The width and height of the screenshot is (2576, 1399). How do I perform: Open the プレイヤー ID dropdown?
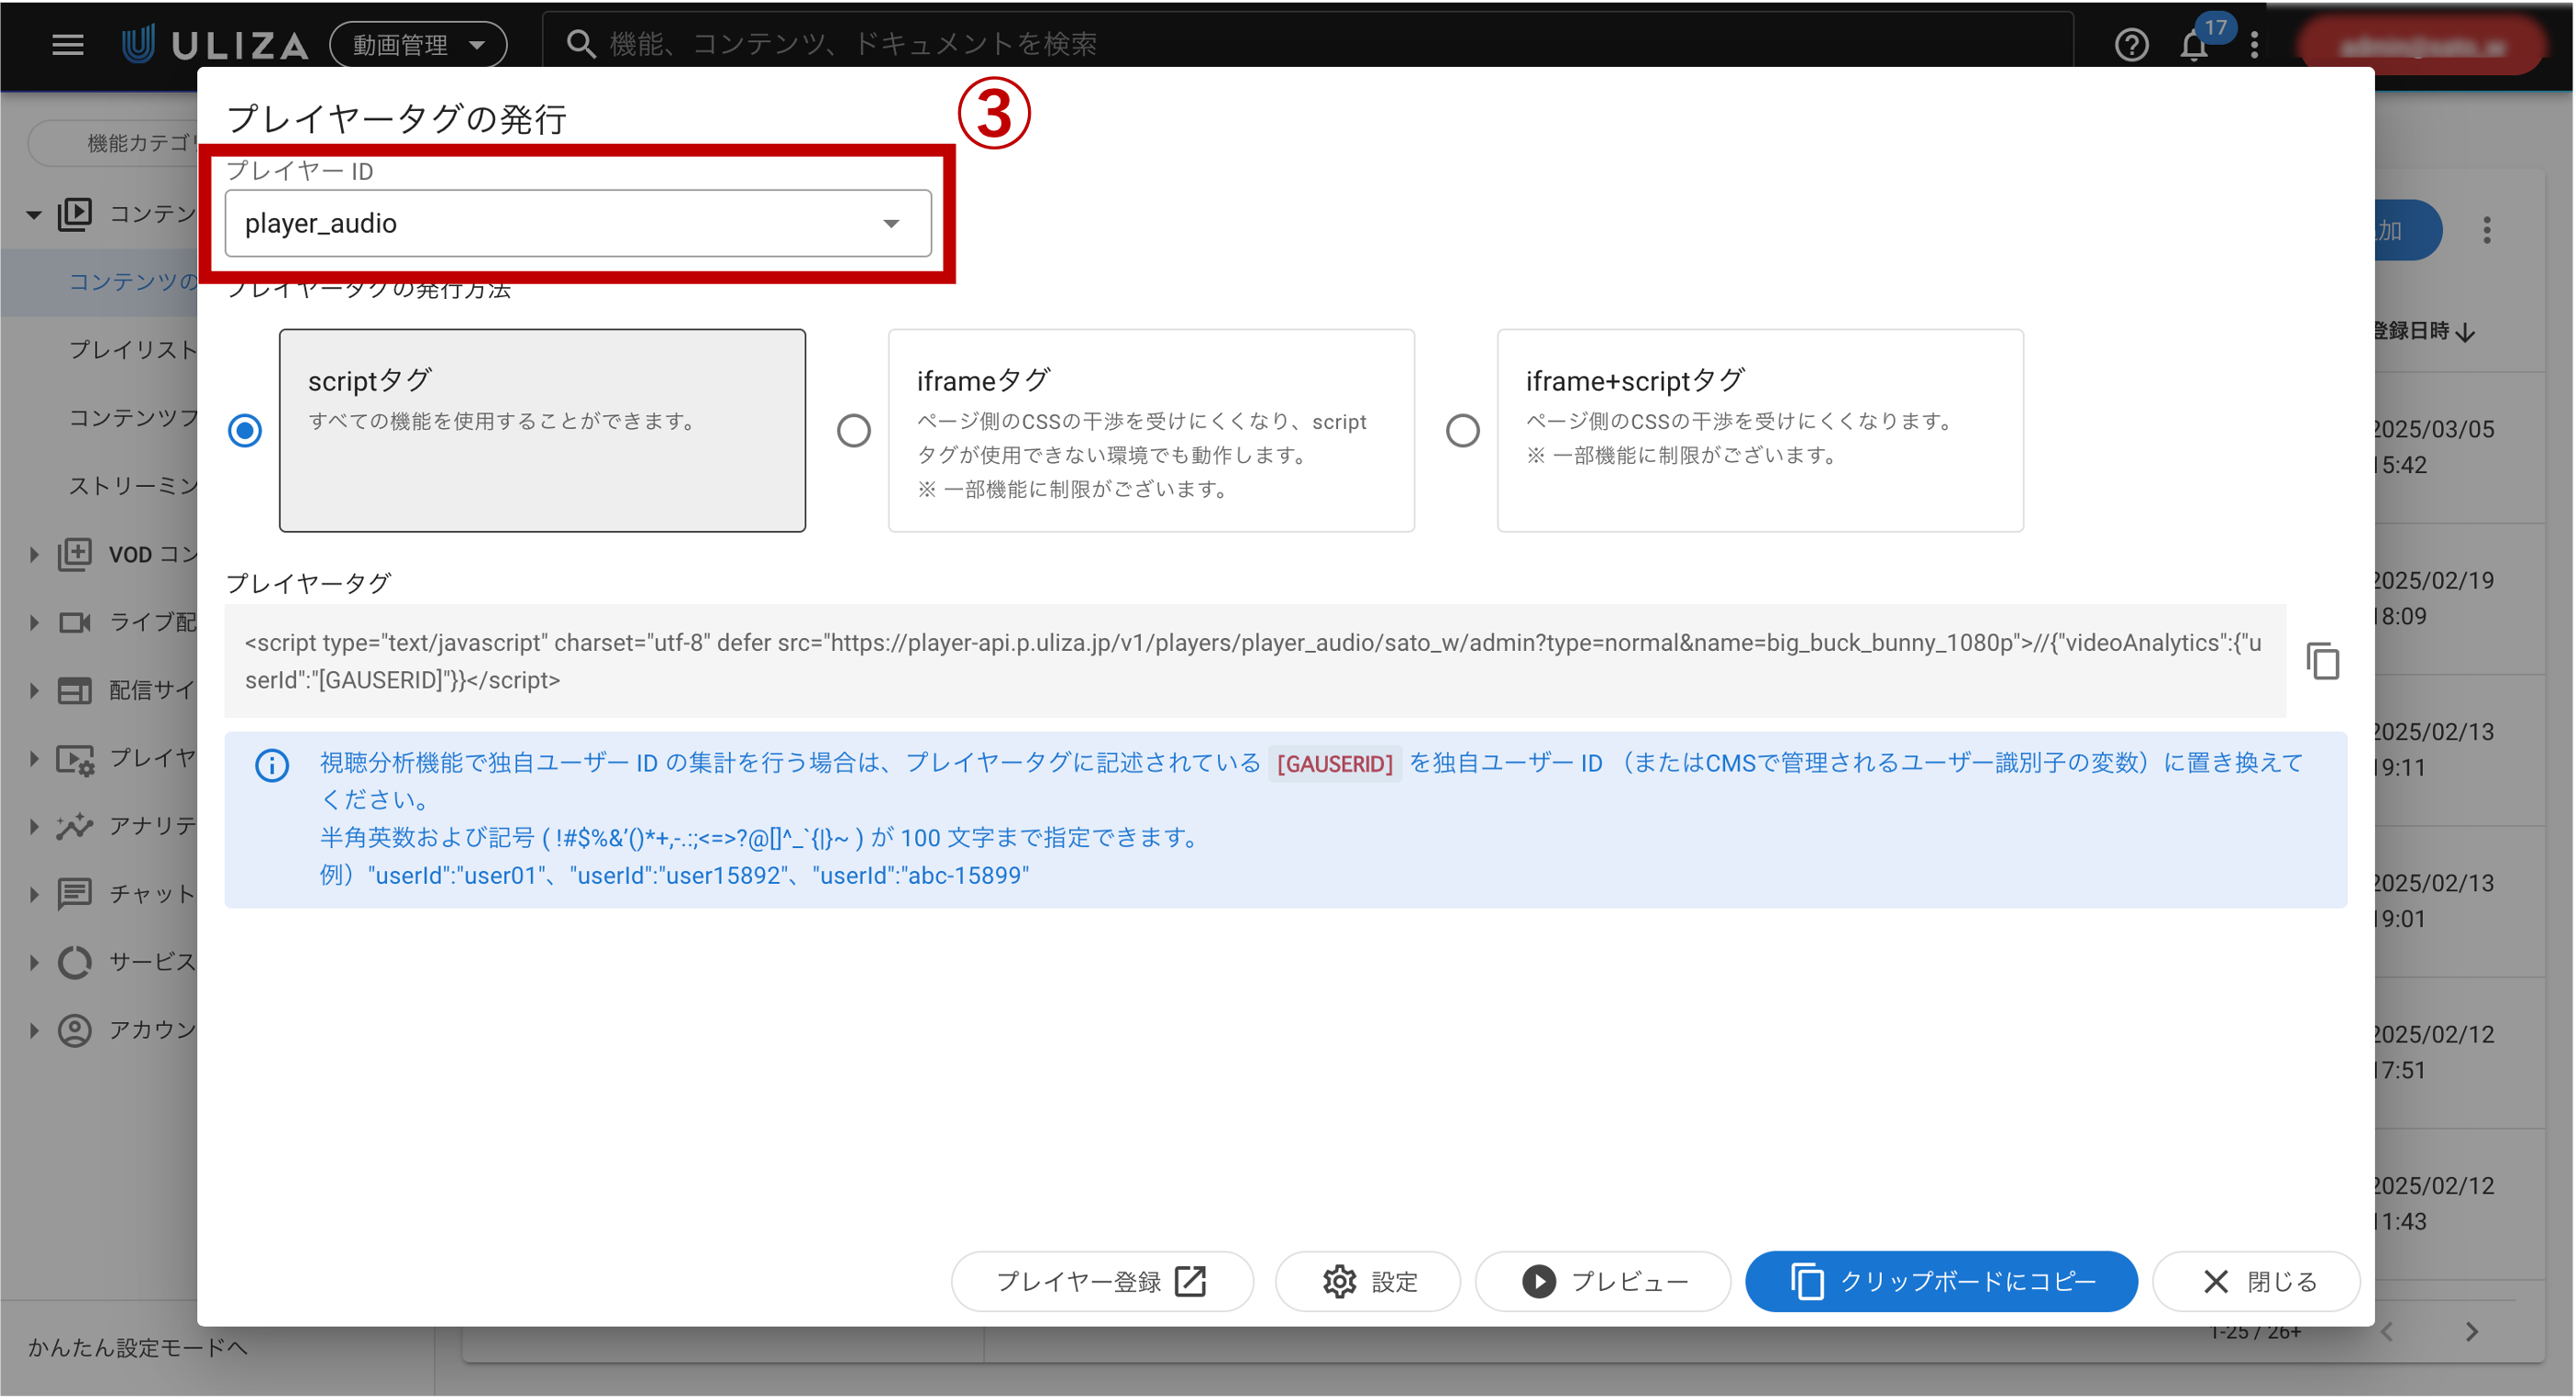[578, 223]
